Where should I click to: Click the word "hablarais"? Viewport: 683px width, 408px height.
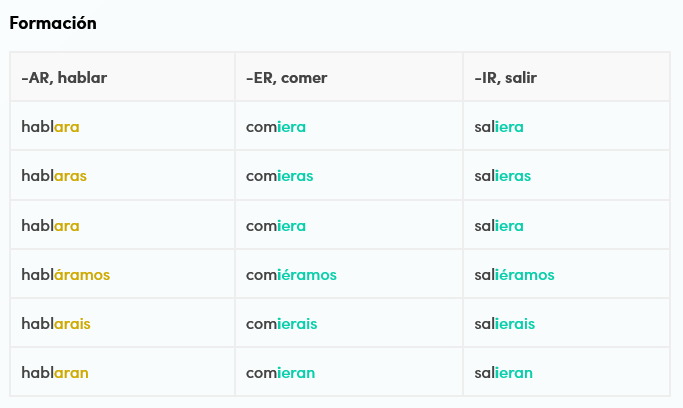pyautogui.click(x=56, y=324)
